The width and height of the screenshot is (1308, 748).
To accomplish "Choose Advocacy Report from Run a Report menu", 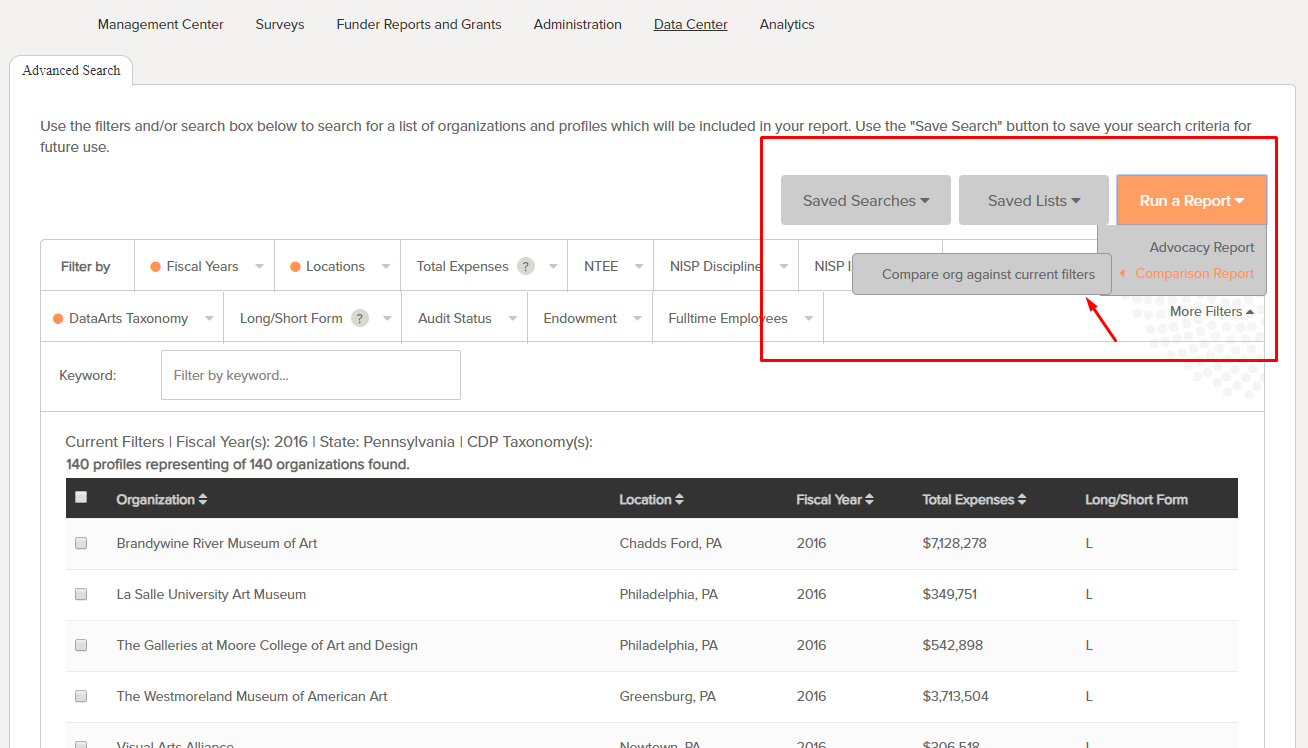I will tap(1201, 247).
